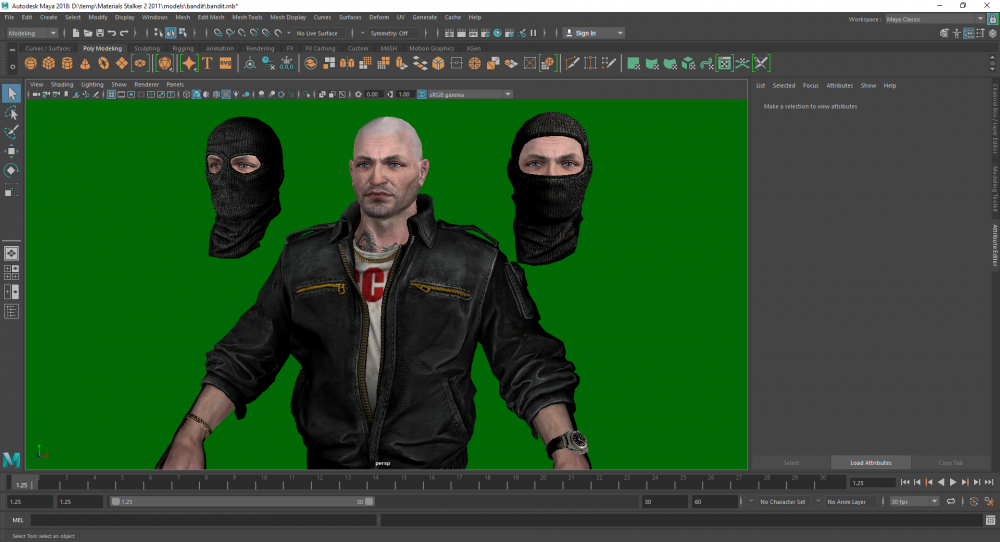
Task: Click the viewport gamma value field
Action: pyautogui.click(x=405, y=94)
